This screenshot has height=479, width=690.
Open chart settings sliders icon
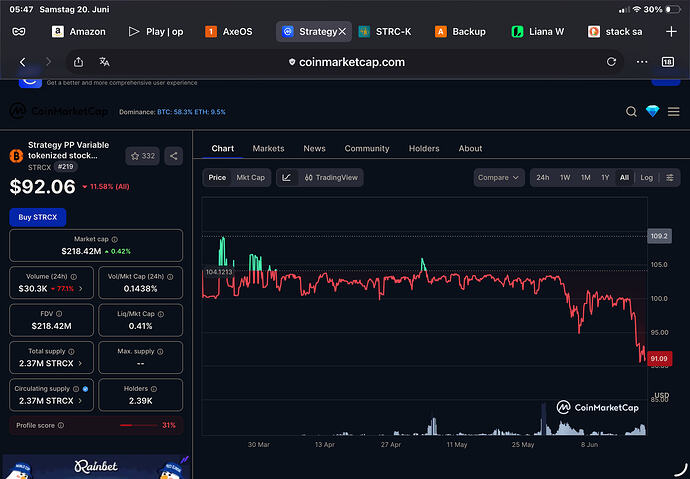(669, 178)
